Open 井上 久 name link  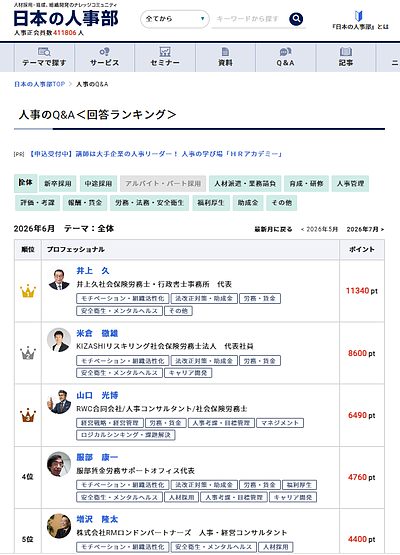pyautogui.click(x=93, y=271)
